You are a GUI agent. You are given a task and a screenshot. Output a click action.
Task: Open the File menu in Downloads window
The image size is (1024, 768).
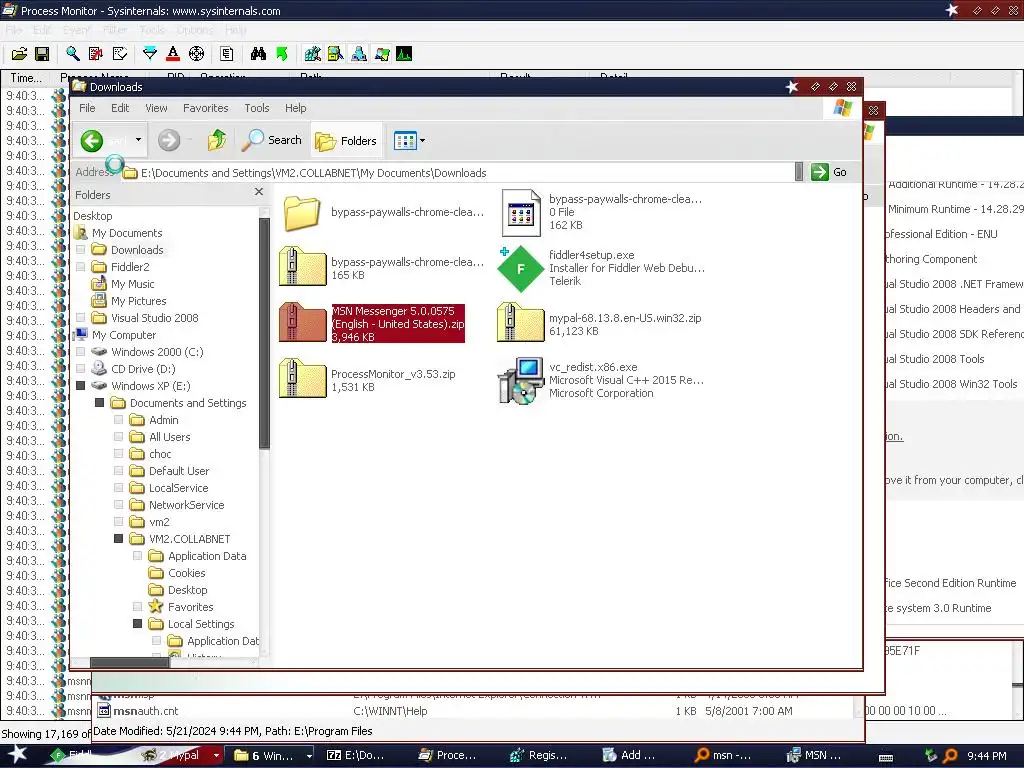(x=87, y=108)
